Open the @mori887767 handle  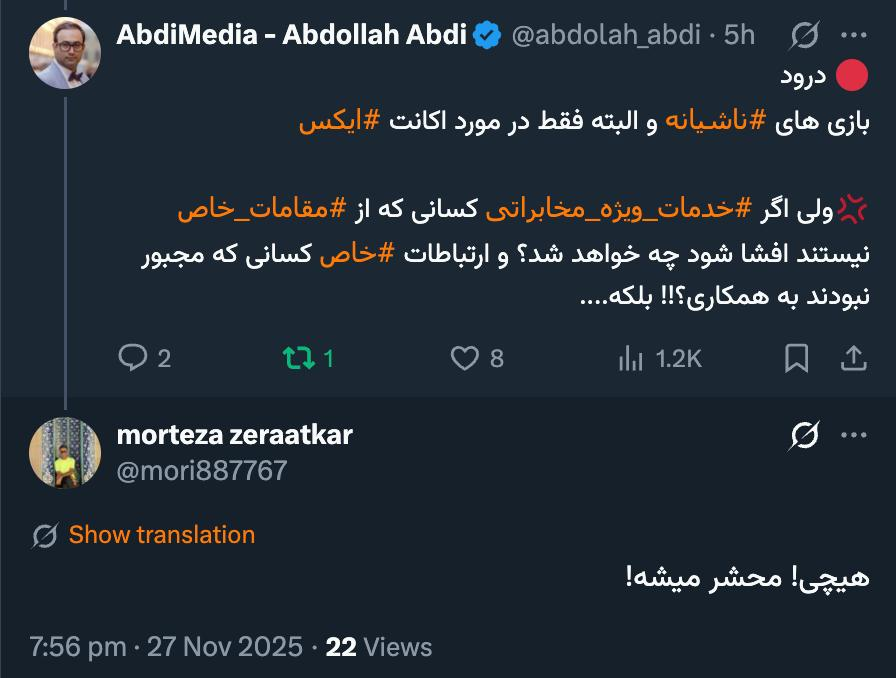coord(202,470)
